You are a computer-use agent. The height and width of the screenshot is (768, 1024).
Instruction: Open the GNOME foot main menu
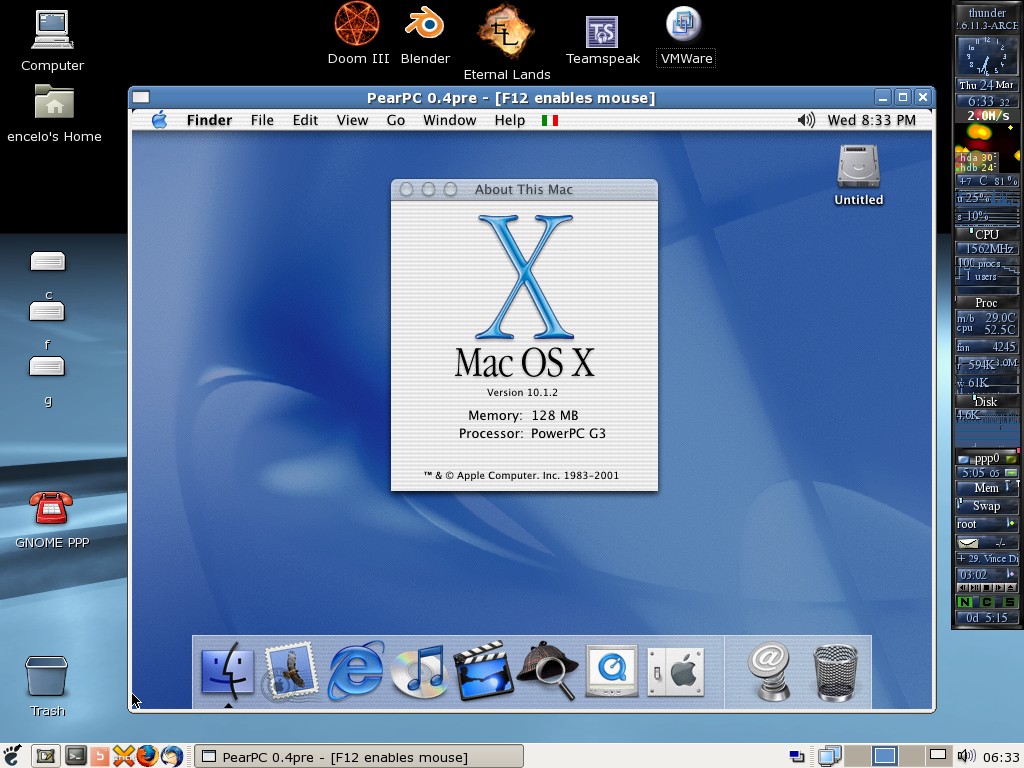pyautogui.click(x=12, y=756)
